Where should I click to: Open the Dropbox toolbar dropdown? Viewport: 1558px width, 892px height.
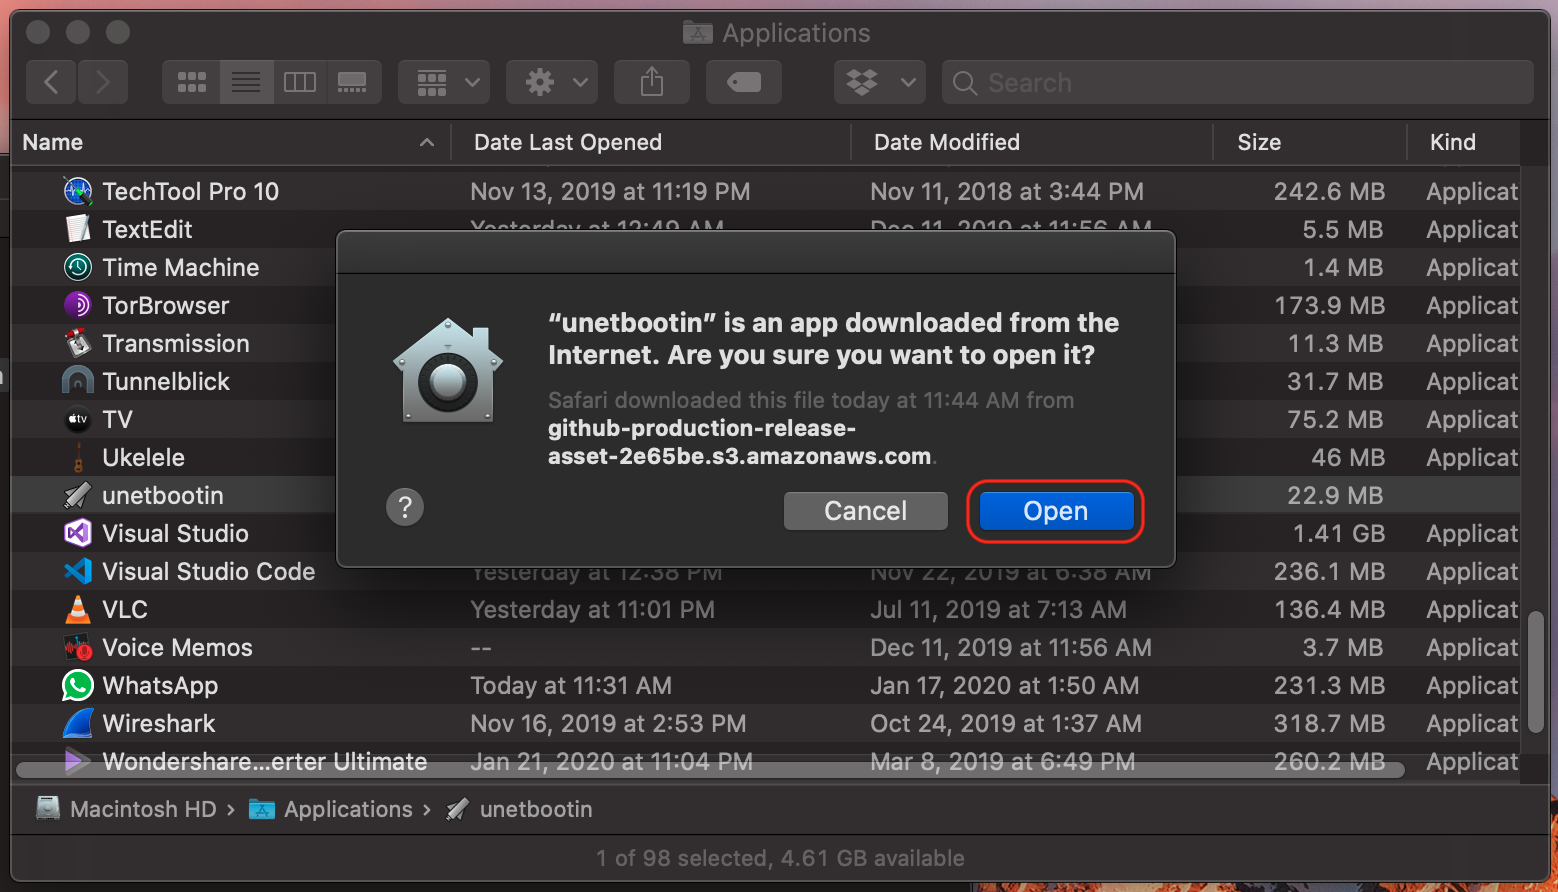[x=880, y=82]
